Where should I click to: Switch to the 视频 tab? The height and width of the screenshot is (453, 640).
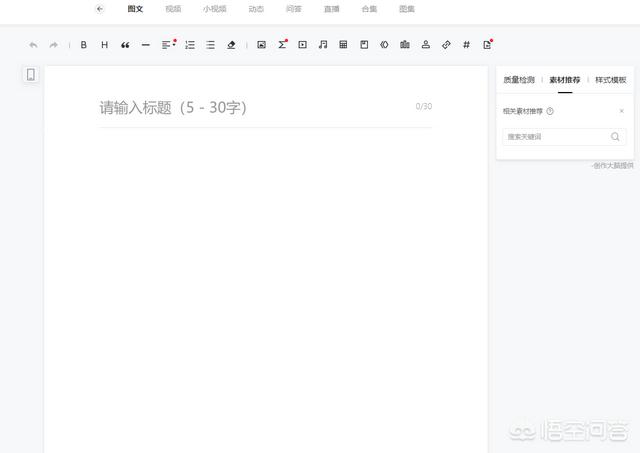173,9
